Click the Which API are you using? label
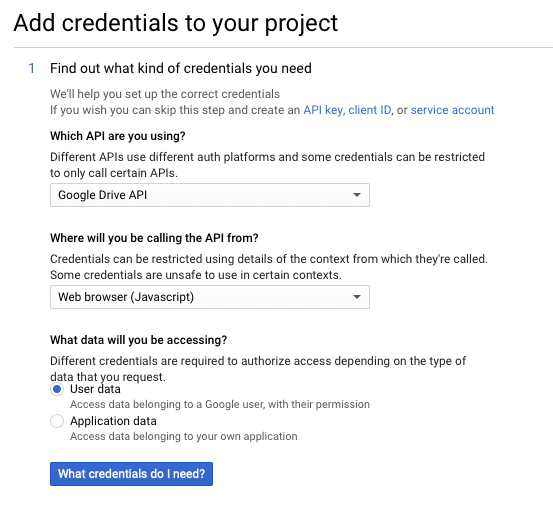This screenshot has width=553, height=508. point(118,136)
